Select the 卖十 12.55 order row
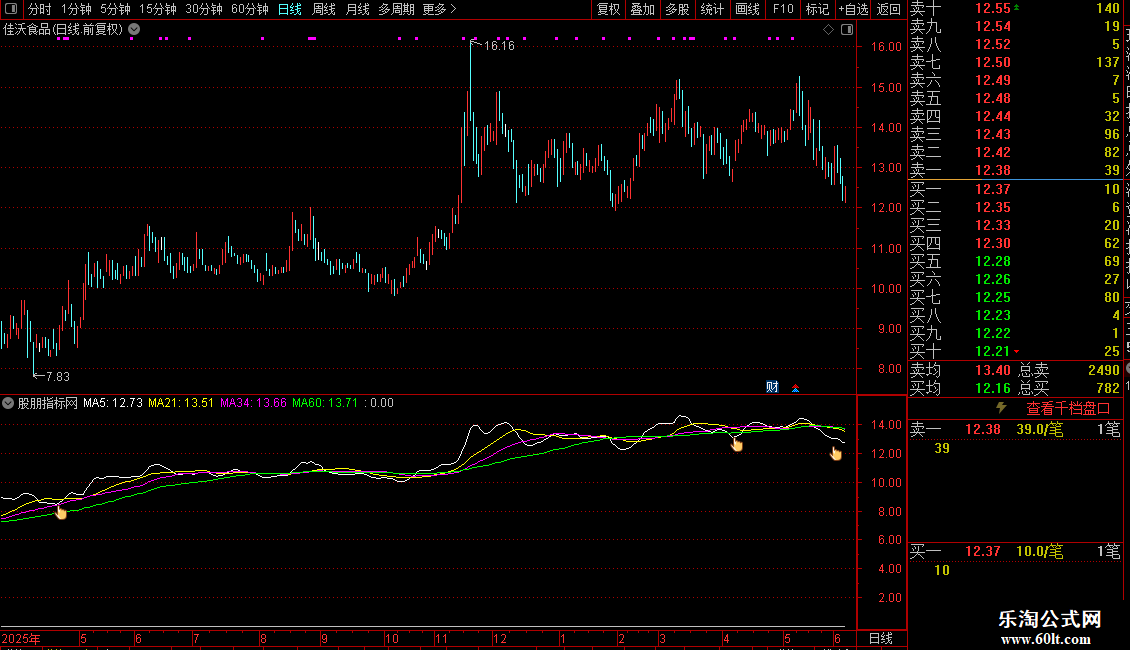This screenshot has height=650, width=1130. 1015,9
